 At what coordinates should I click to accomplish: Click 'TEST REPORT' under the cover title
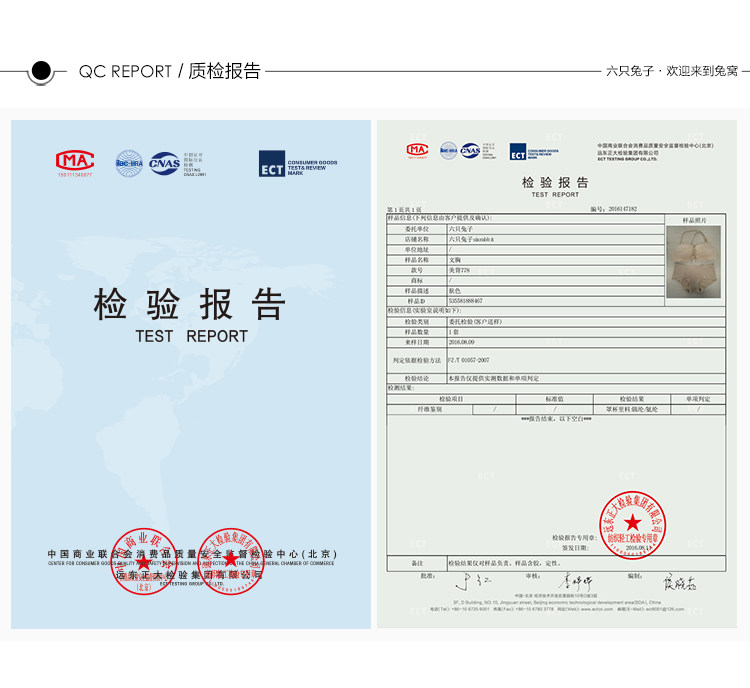coord(191,336)
